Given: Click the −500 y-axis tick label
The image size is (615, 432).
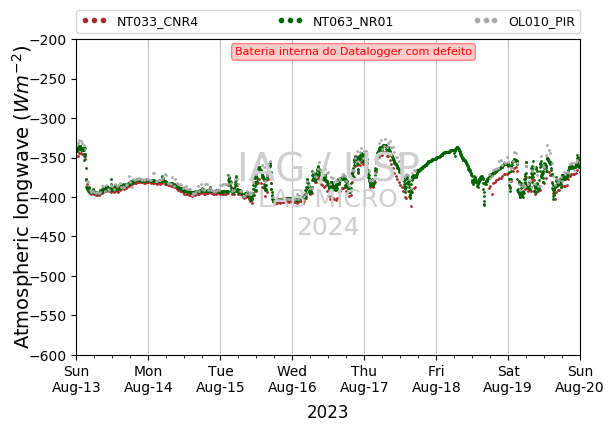Looking at the screenshot, I should tap(48, 277).
